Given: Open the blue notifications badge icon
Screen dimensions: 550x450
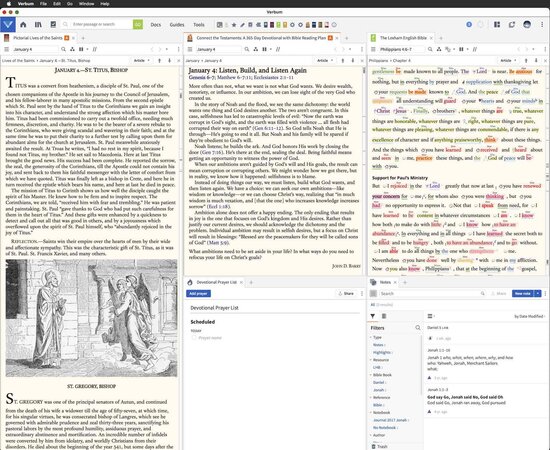Looking at the screenshot, I should click(x=469, y=25).
